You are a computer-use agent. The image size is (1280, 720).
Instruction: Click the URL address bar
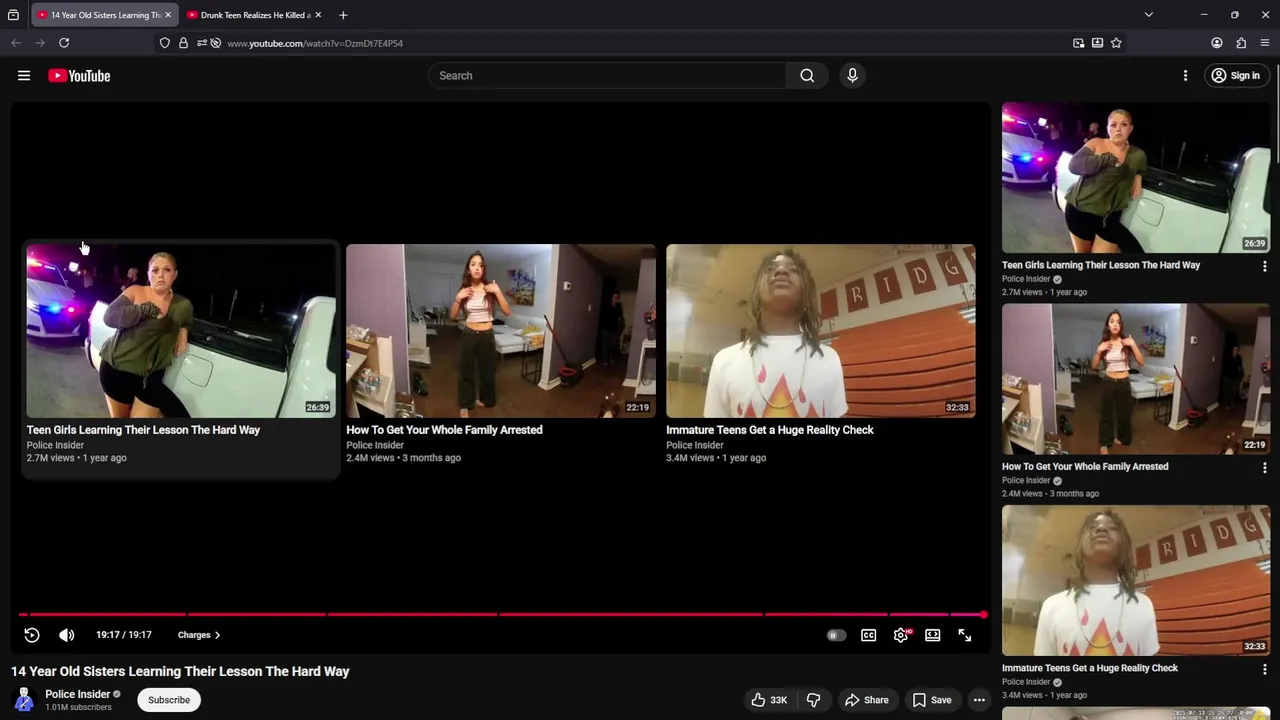click(x=640, y=43)
